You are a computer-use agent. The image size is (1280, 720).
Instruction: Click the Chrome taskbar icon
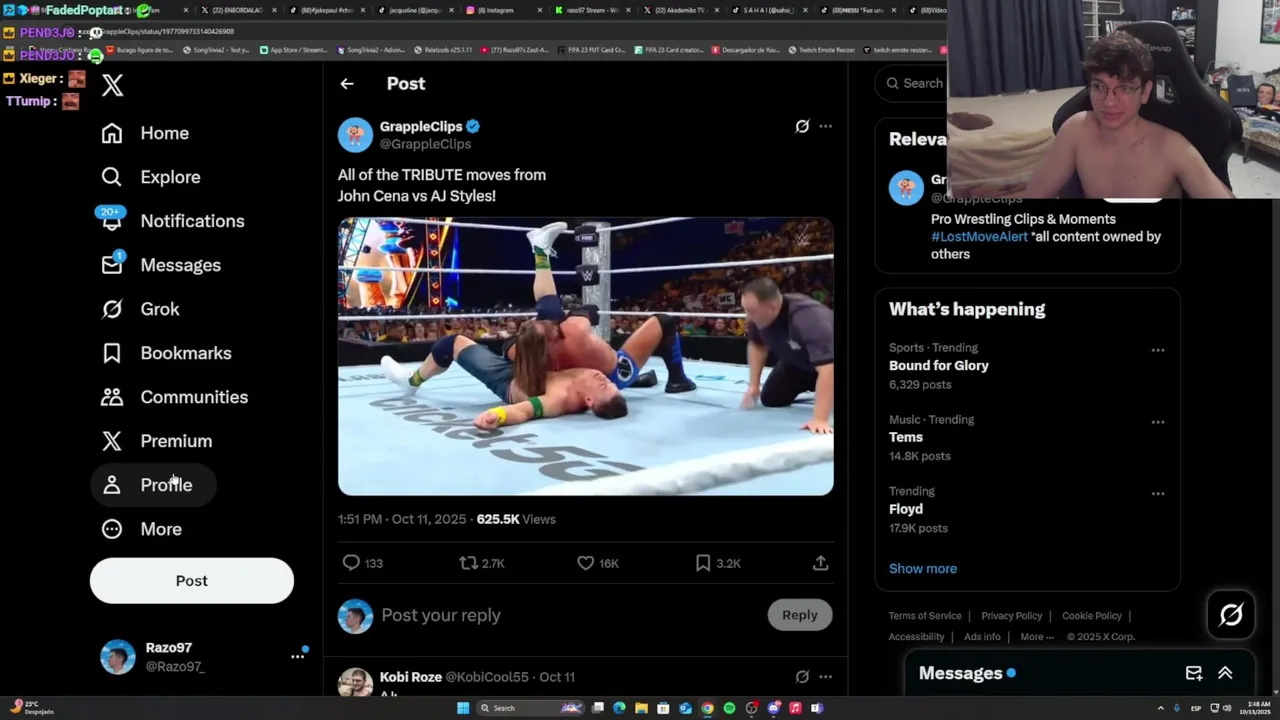[707, 708]
